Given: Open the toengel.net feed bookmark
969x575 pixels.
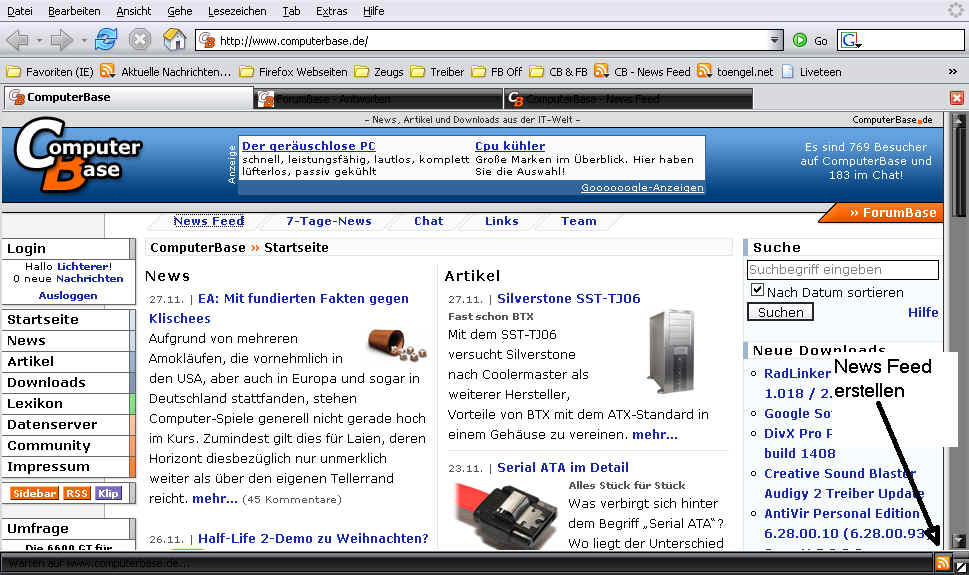Looking at the screenshot, I should pos(735,72).
